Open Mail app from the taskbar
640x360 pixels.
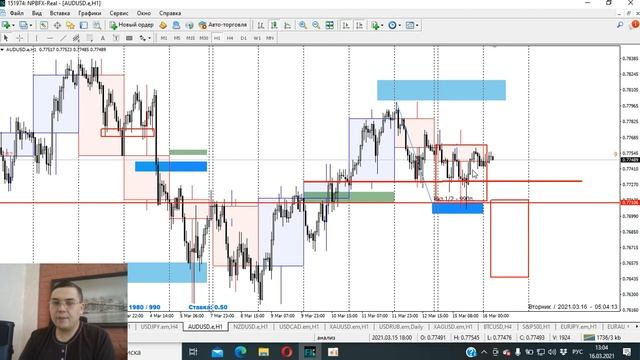coord(217,351)
